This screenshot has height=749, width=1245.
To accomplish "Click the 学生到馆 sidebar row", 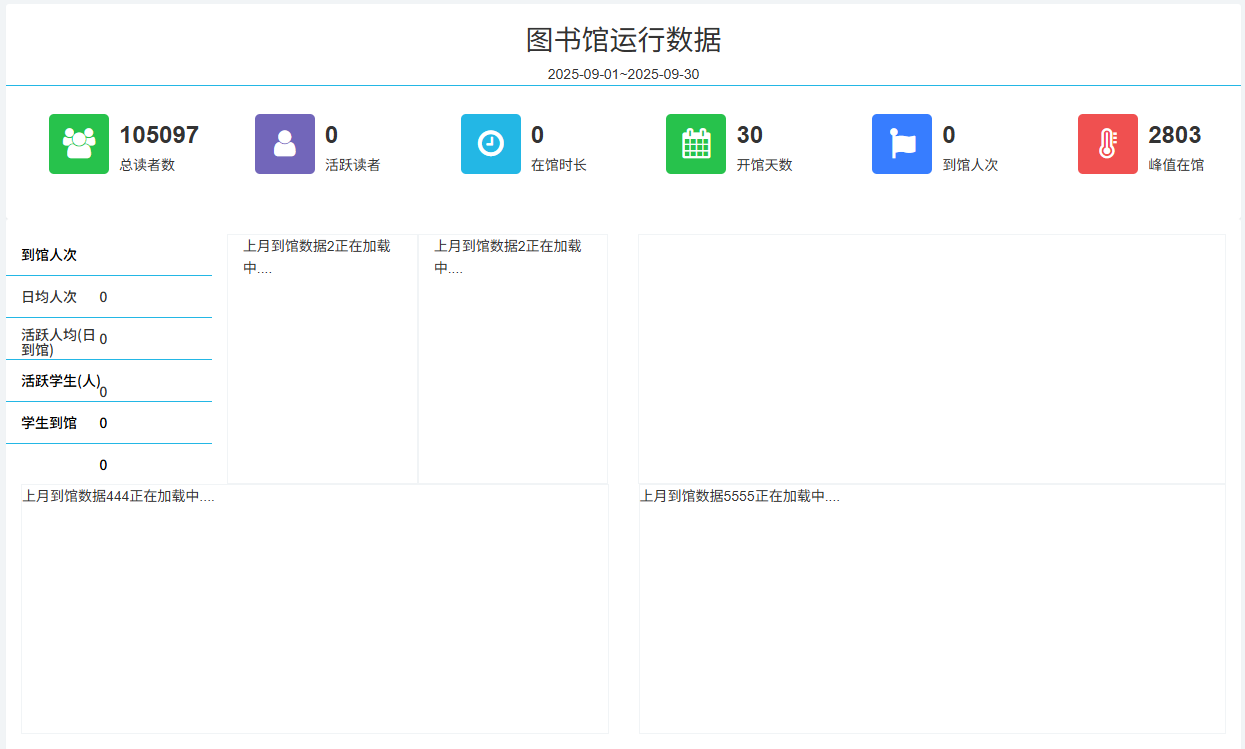I will [50, 422].
